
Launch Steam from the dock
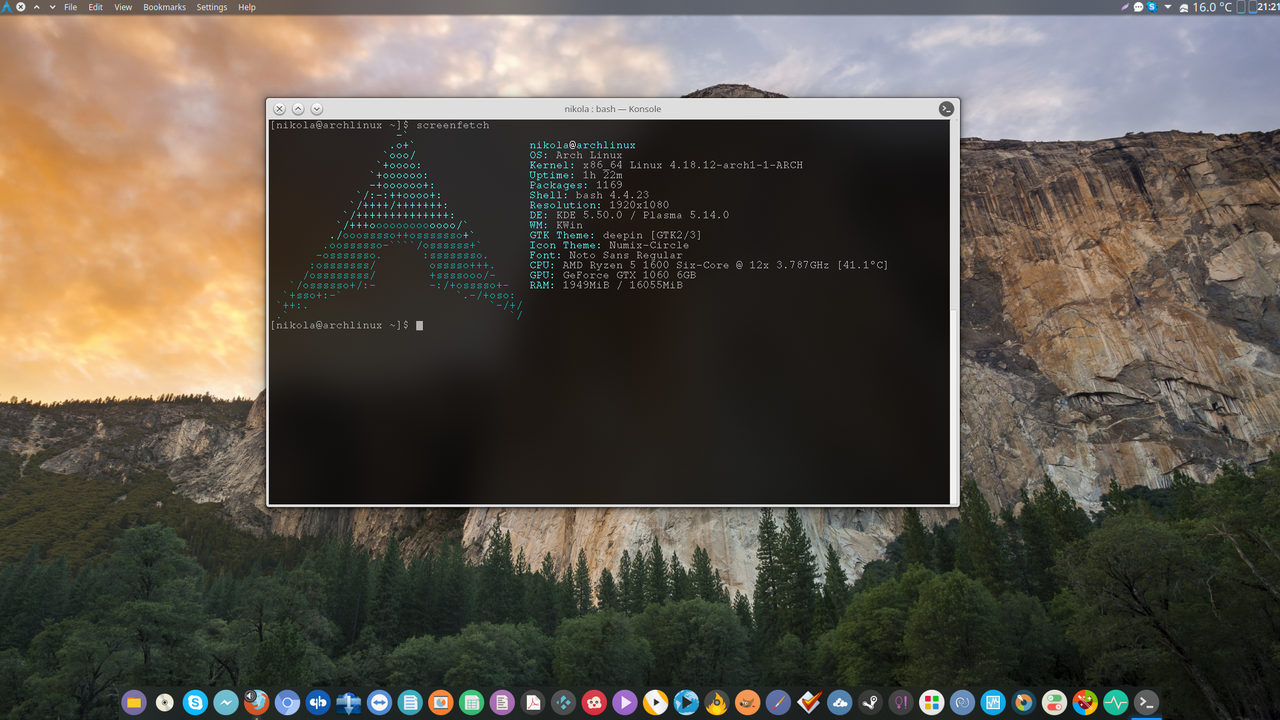(870, 703)
